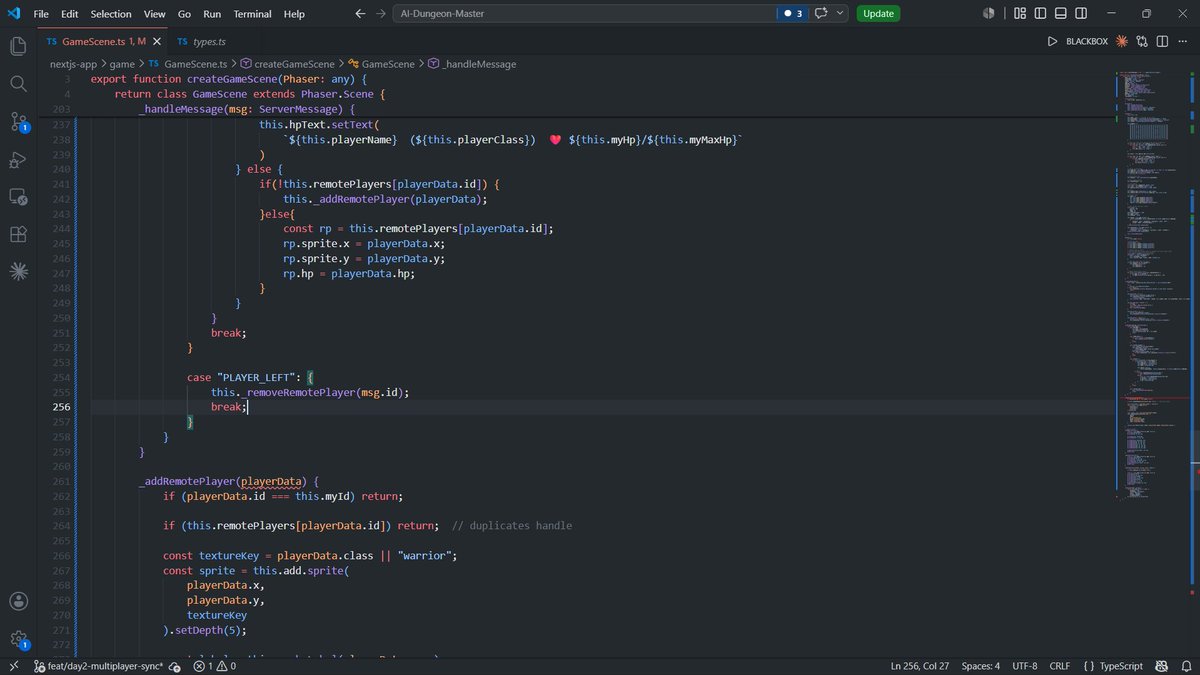
Task: Click the Customize Layout icon
Action: 1019,14
